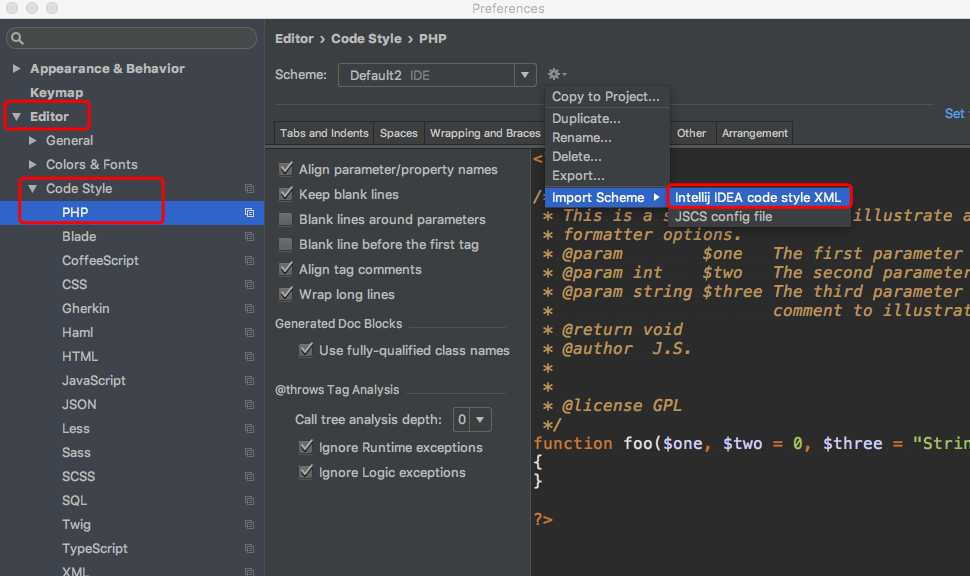Expand the General subsection
Viewport: 970px width, 576px height.
tap(33, 140)
